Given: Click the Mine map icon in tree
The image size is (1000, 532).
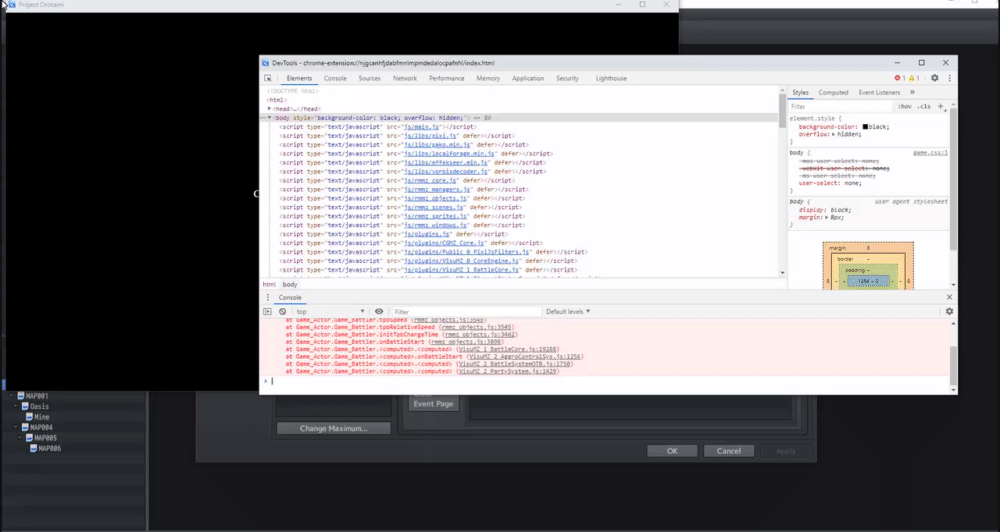Looking at the screenshot, I should click(x=29, y=417).
